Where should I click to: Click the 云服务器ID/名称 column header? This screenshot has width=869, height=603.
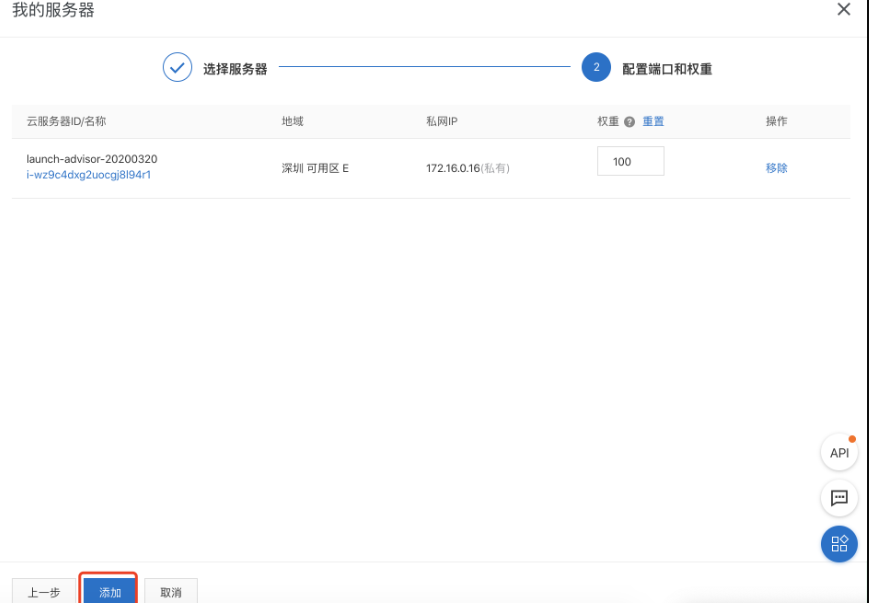(67, 120)
